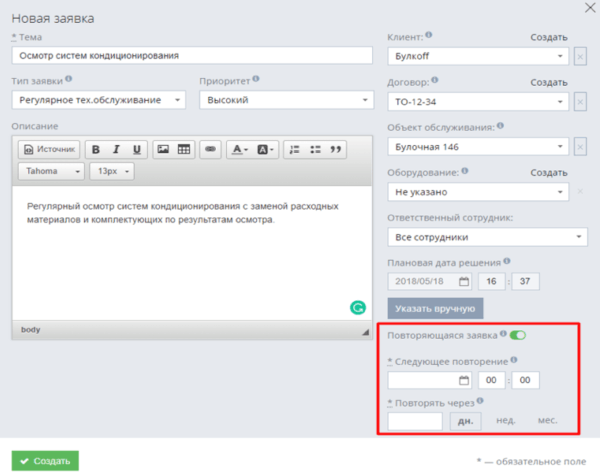The image size is (600, 476).
Task: Click the planned date hour field 16
Action: click(491, 282)
